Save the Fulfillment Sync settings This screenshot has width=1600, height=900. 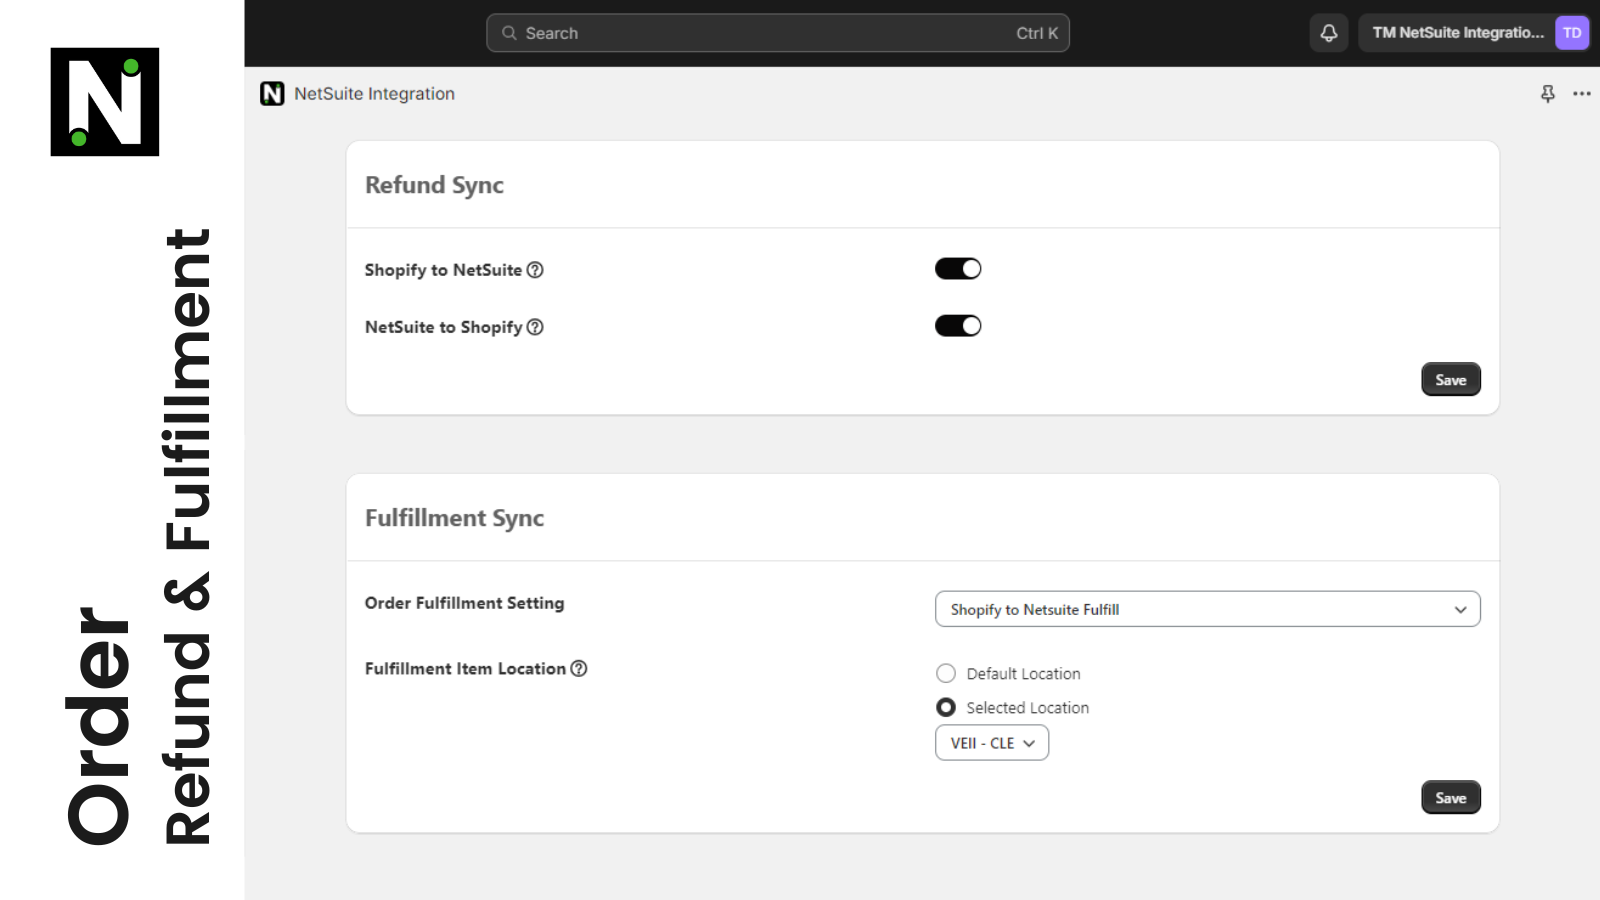click(1451, 798)
